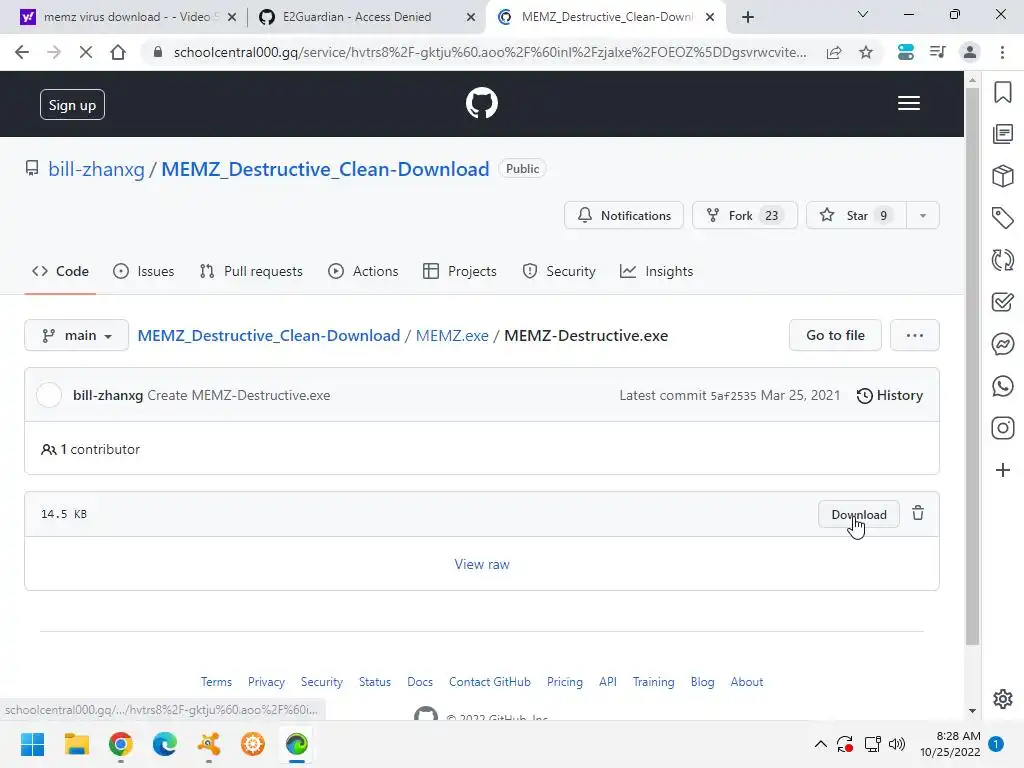The height and width of the screenshot is (768, 1024).
Task: Open the Terms footer link
Action: [x=216, y=682]
